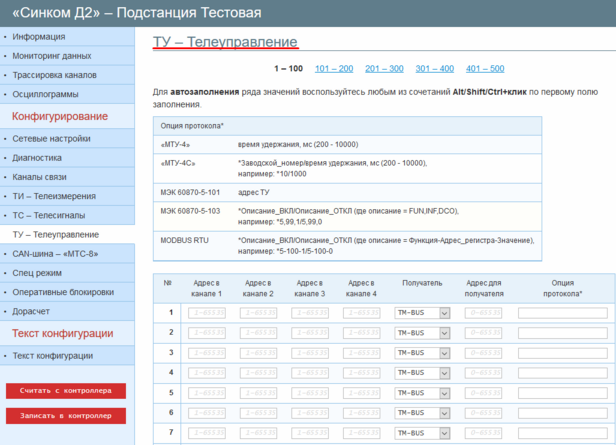Select row 5 Адрес в канале 3 field
Image resolution: width=616 pixels, height=445 pixels.
pyautogui.click(x=310, y=392)
